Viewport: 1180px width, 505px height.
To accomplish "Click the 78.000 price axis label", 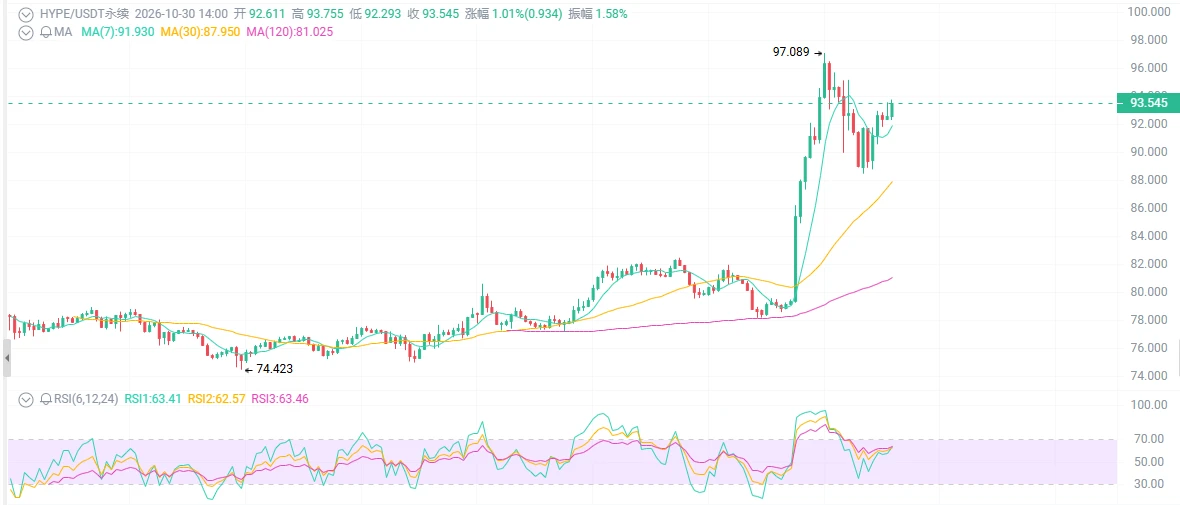I will (x=1148, y=320).
